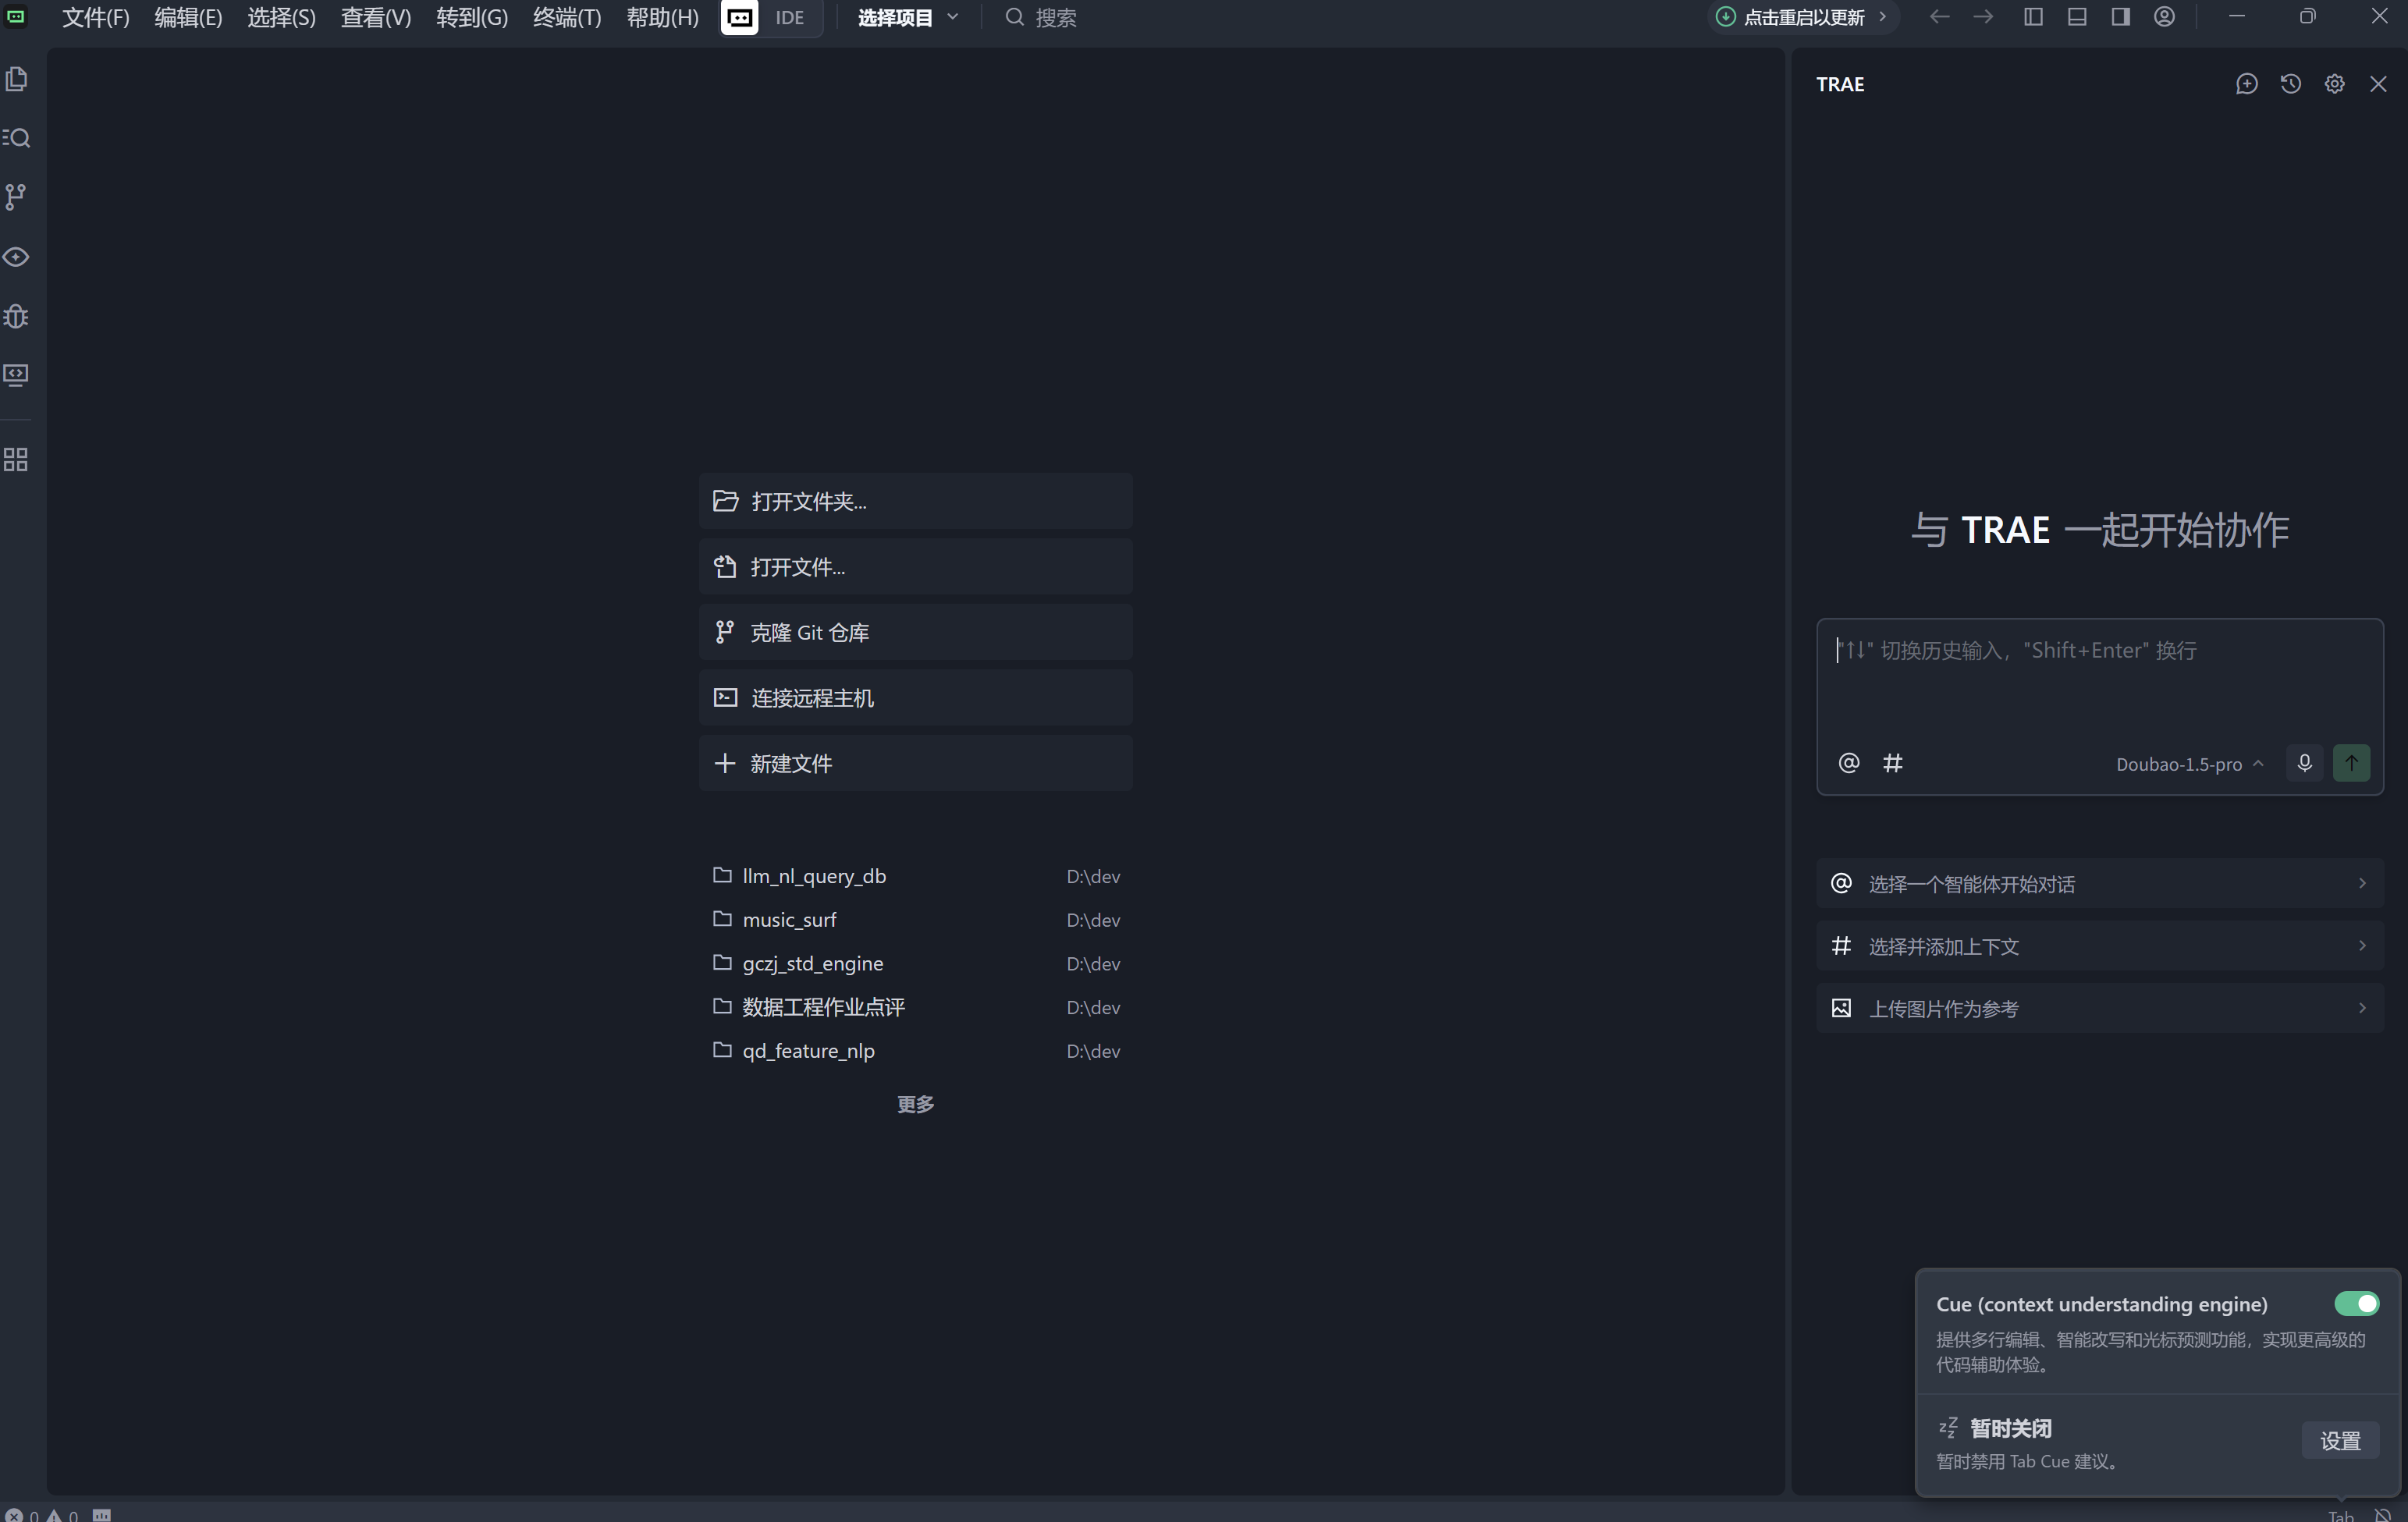Click the 设置 button in Cue popup
Image resolution: width=2408 pixels, height=1522 pixels.
(2339, 1440)
